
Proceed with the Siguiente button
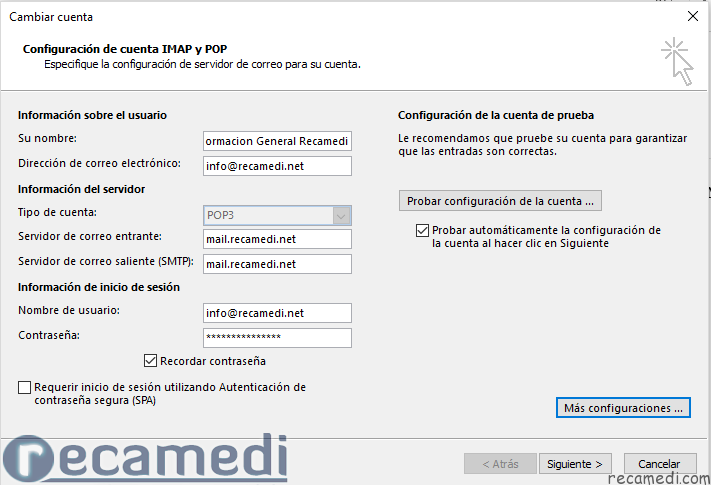tap(575, 464)
